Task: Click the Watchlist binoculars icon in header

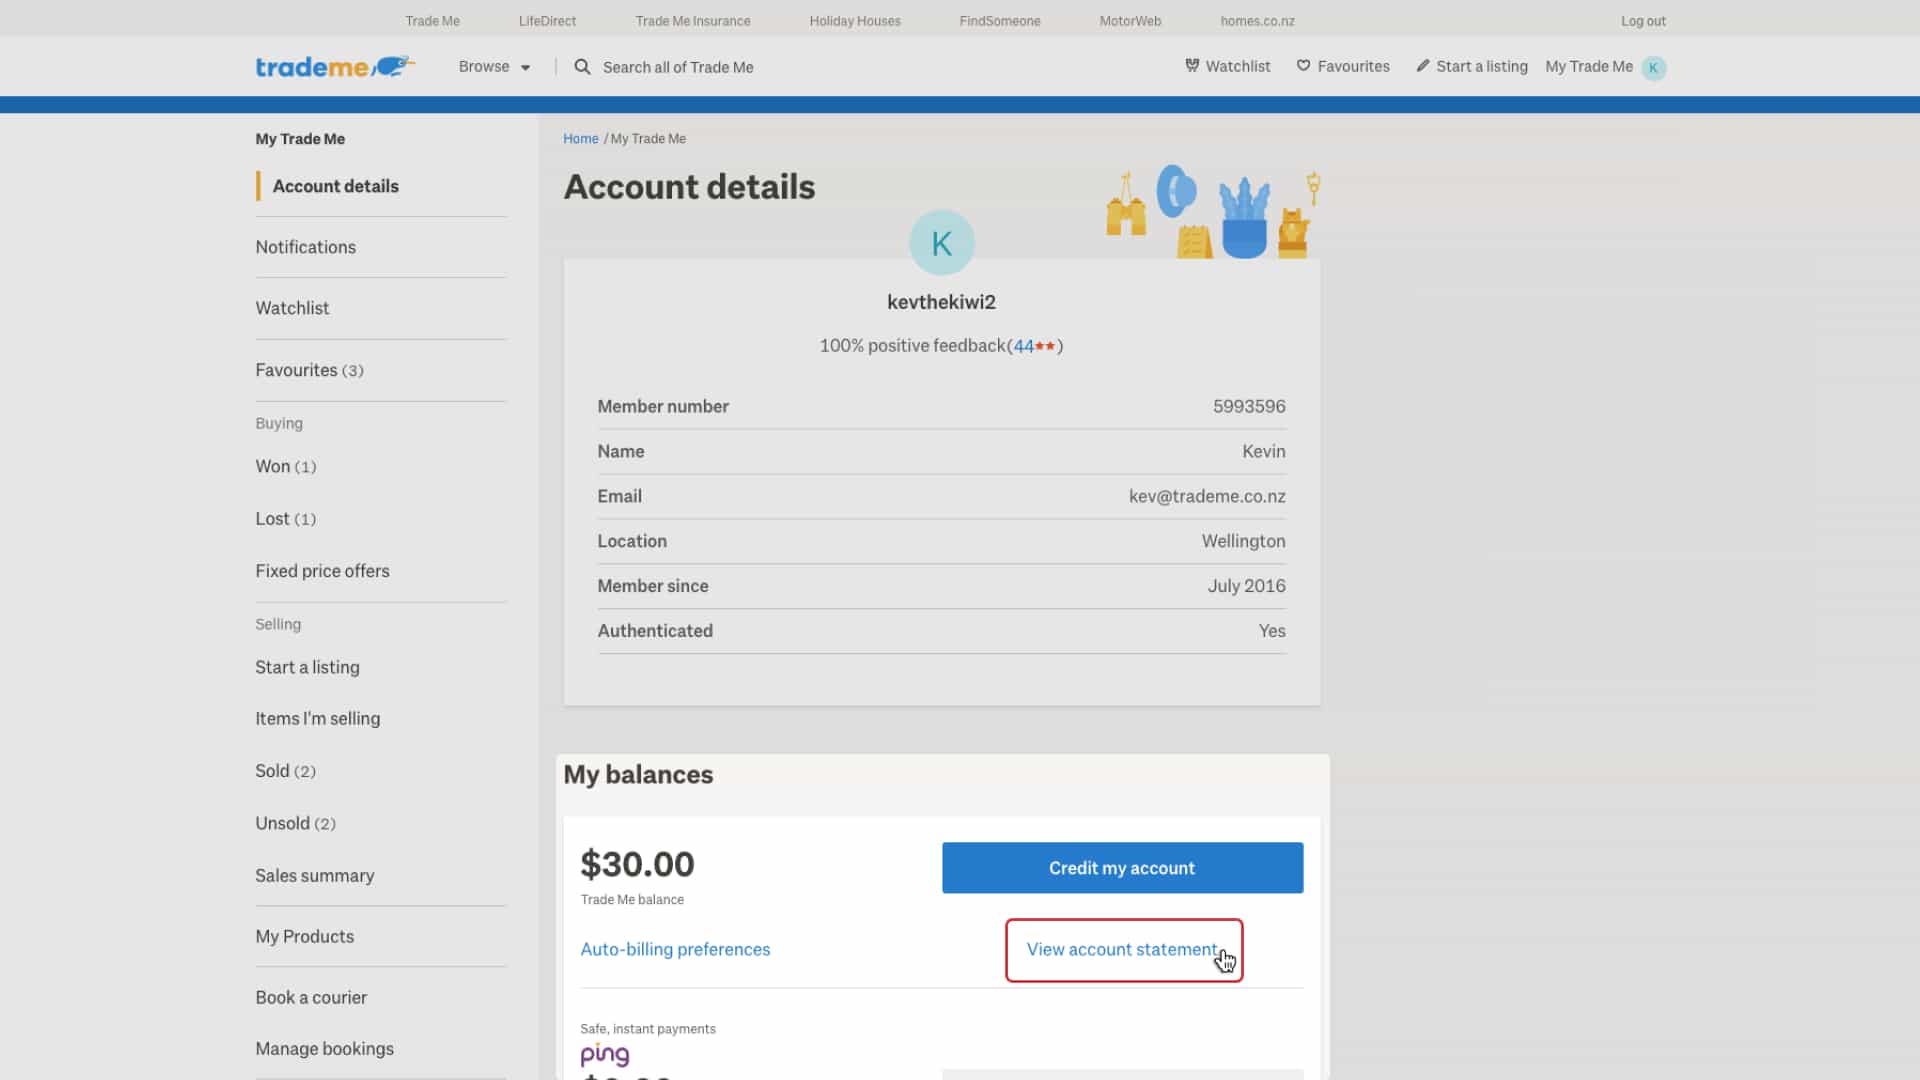Action: coord(1192,66)
